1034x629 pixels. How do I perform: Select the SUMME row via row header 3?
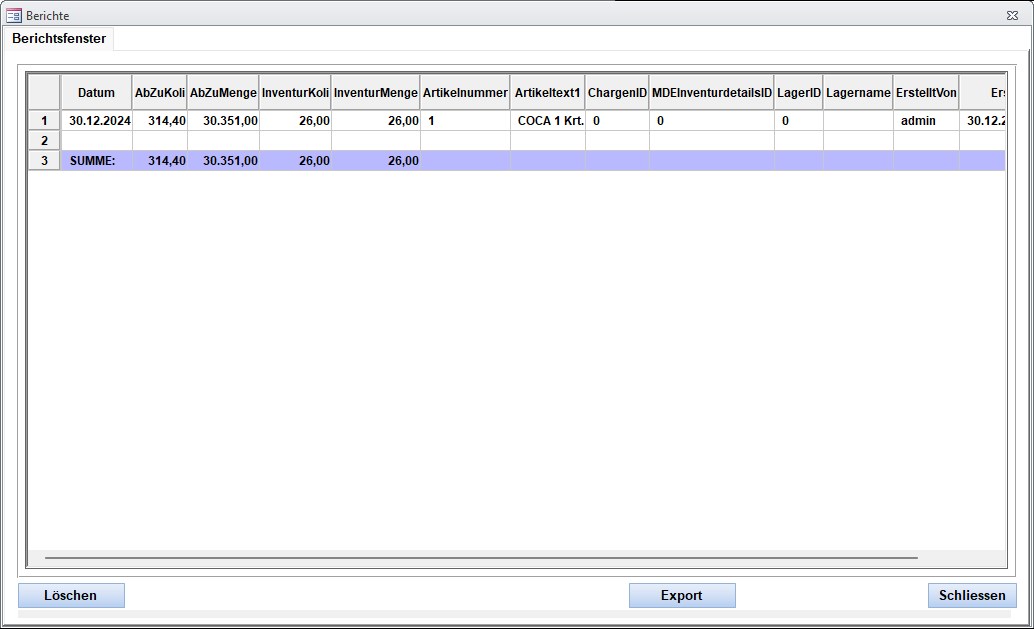coord(44,160)
